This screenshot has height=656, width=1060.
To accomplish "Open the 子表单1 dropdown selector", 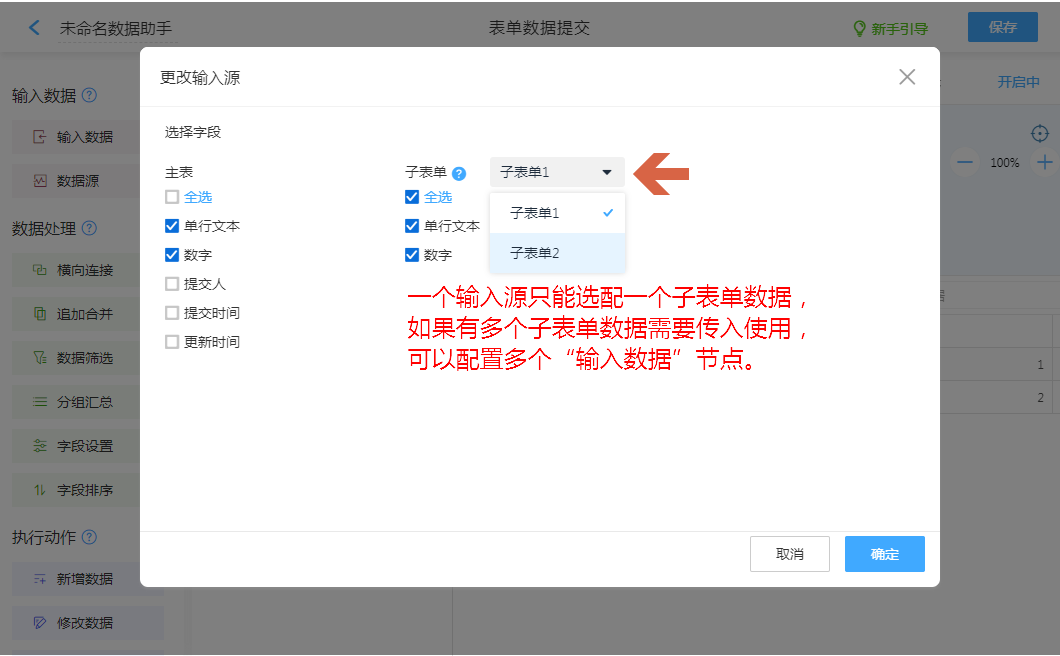I will (557, 172).
